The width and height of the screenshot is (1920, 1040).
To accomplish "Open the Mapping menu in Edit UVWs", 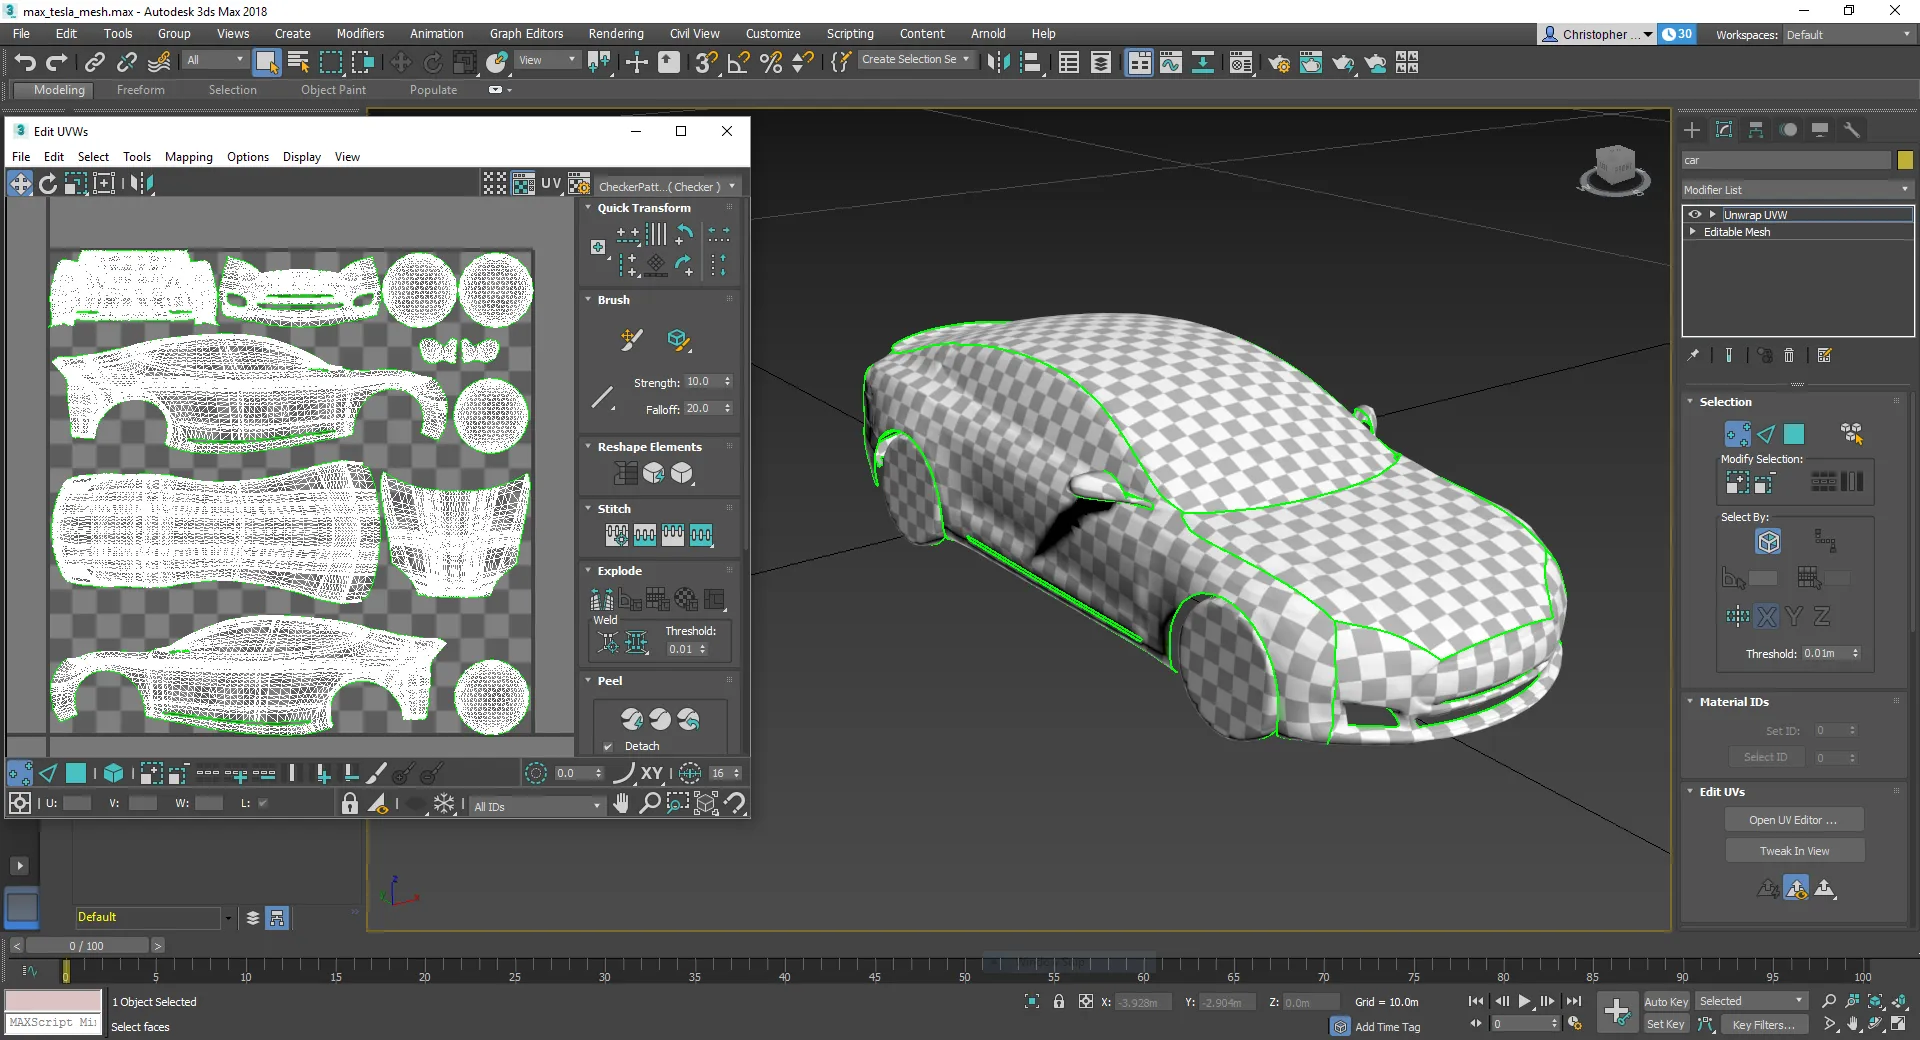I will click(x=188, y=157).
